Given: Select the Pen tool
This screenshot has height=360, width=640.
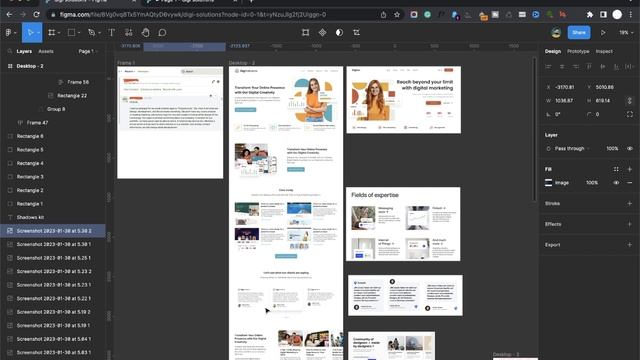Looking at the screenshot, I should [91, 32].
